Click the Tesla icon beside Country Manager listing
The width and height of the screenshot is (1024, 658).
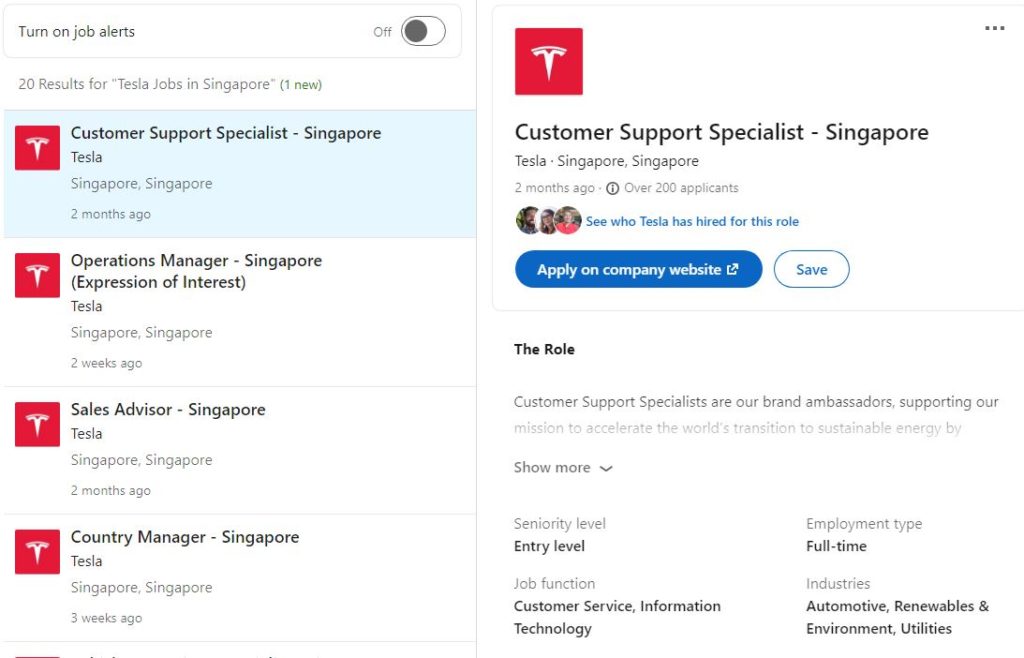[x=37, y=551]
